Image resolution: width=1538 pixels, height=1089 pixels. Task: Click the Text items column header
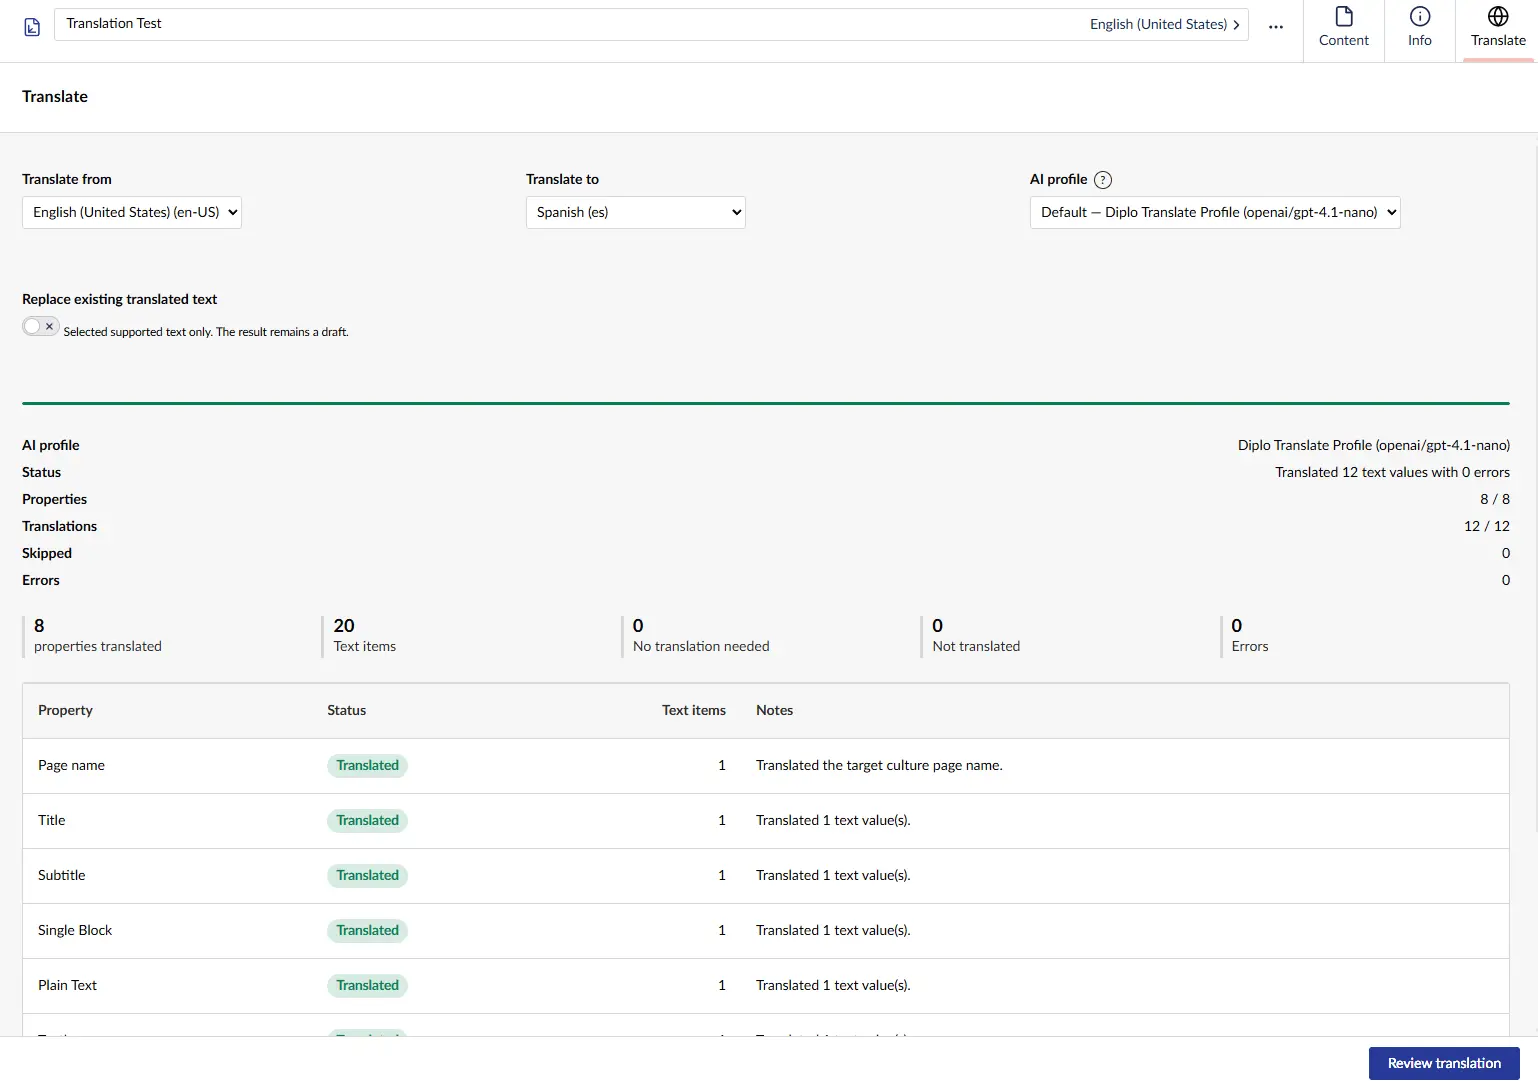(x=693, y=711)
